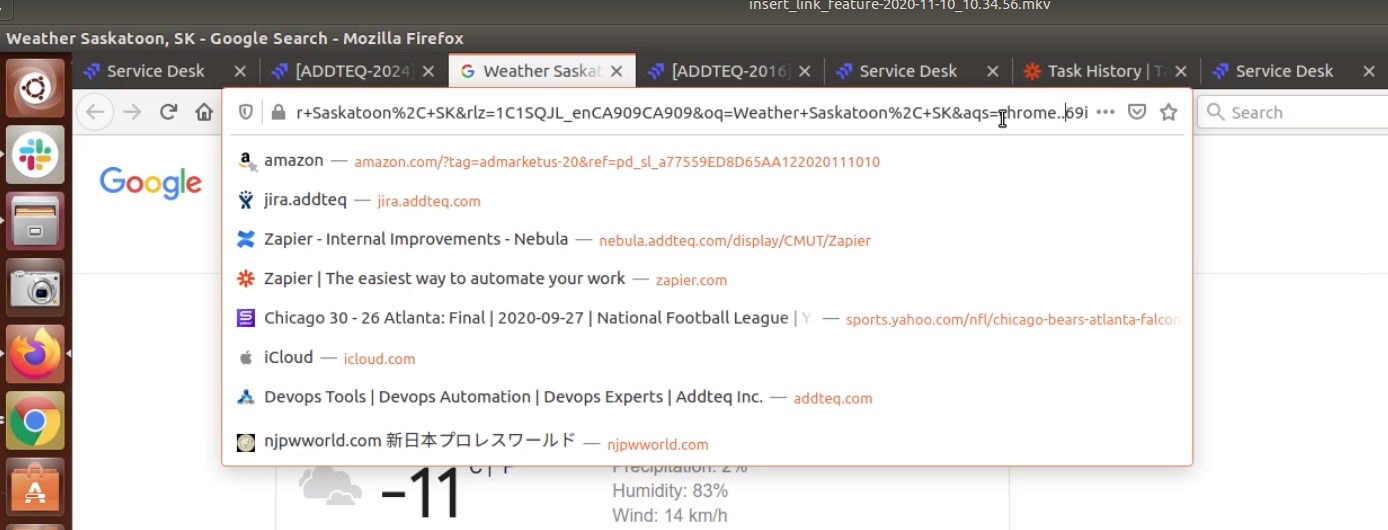Viewport: 1388px width, 530px height.
Task: Show site security padlock info
Action: (x=279, y=112)
